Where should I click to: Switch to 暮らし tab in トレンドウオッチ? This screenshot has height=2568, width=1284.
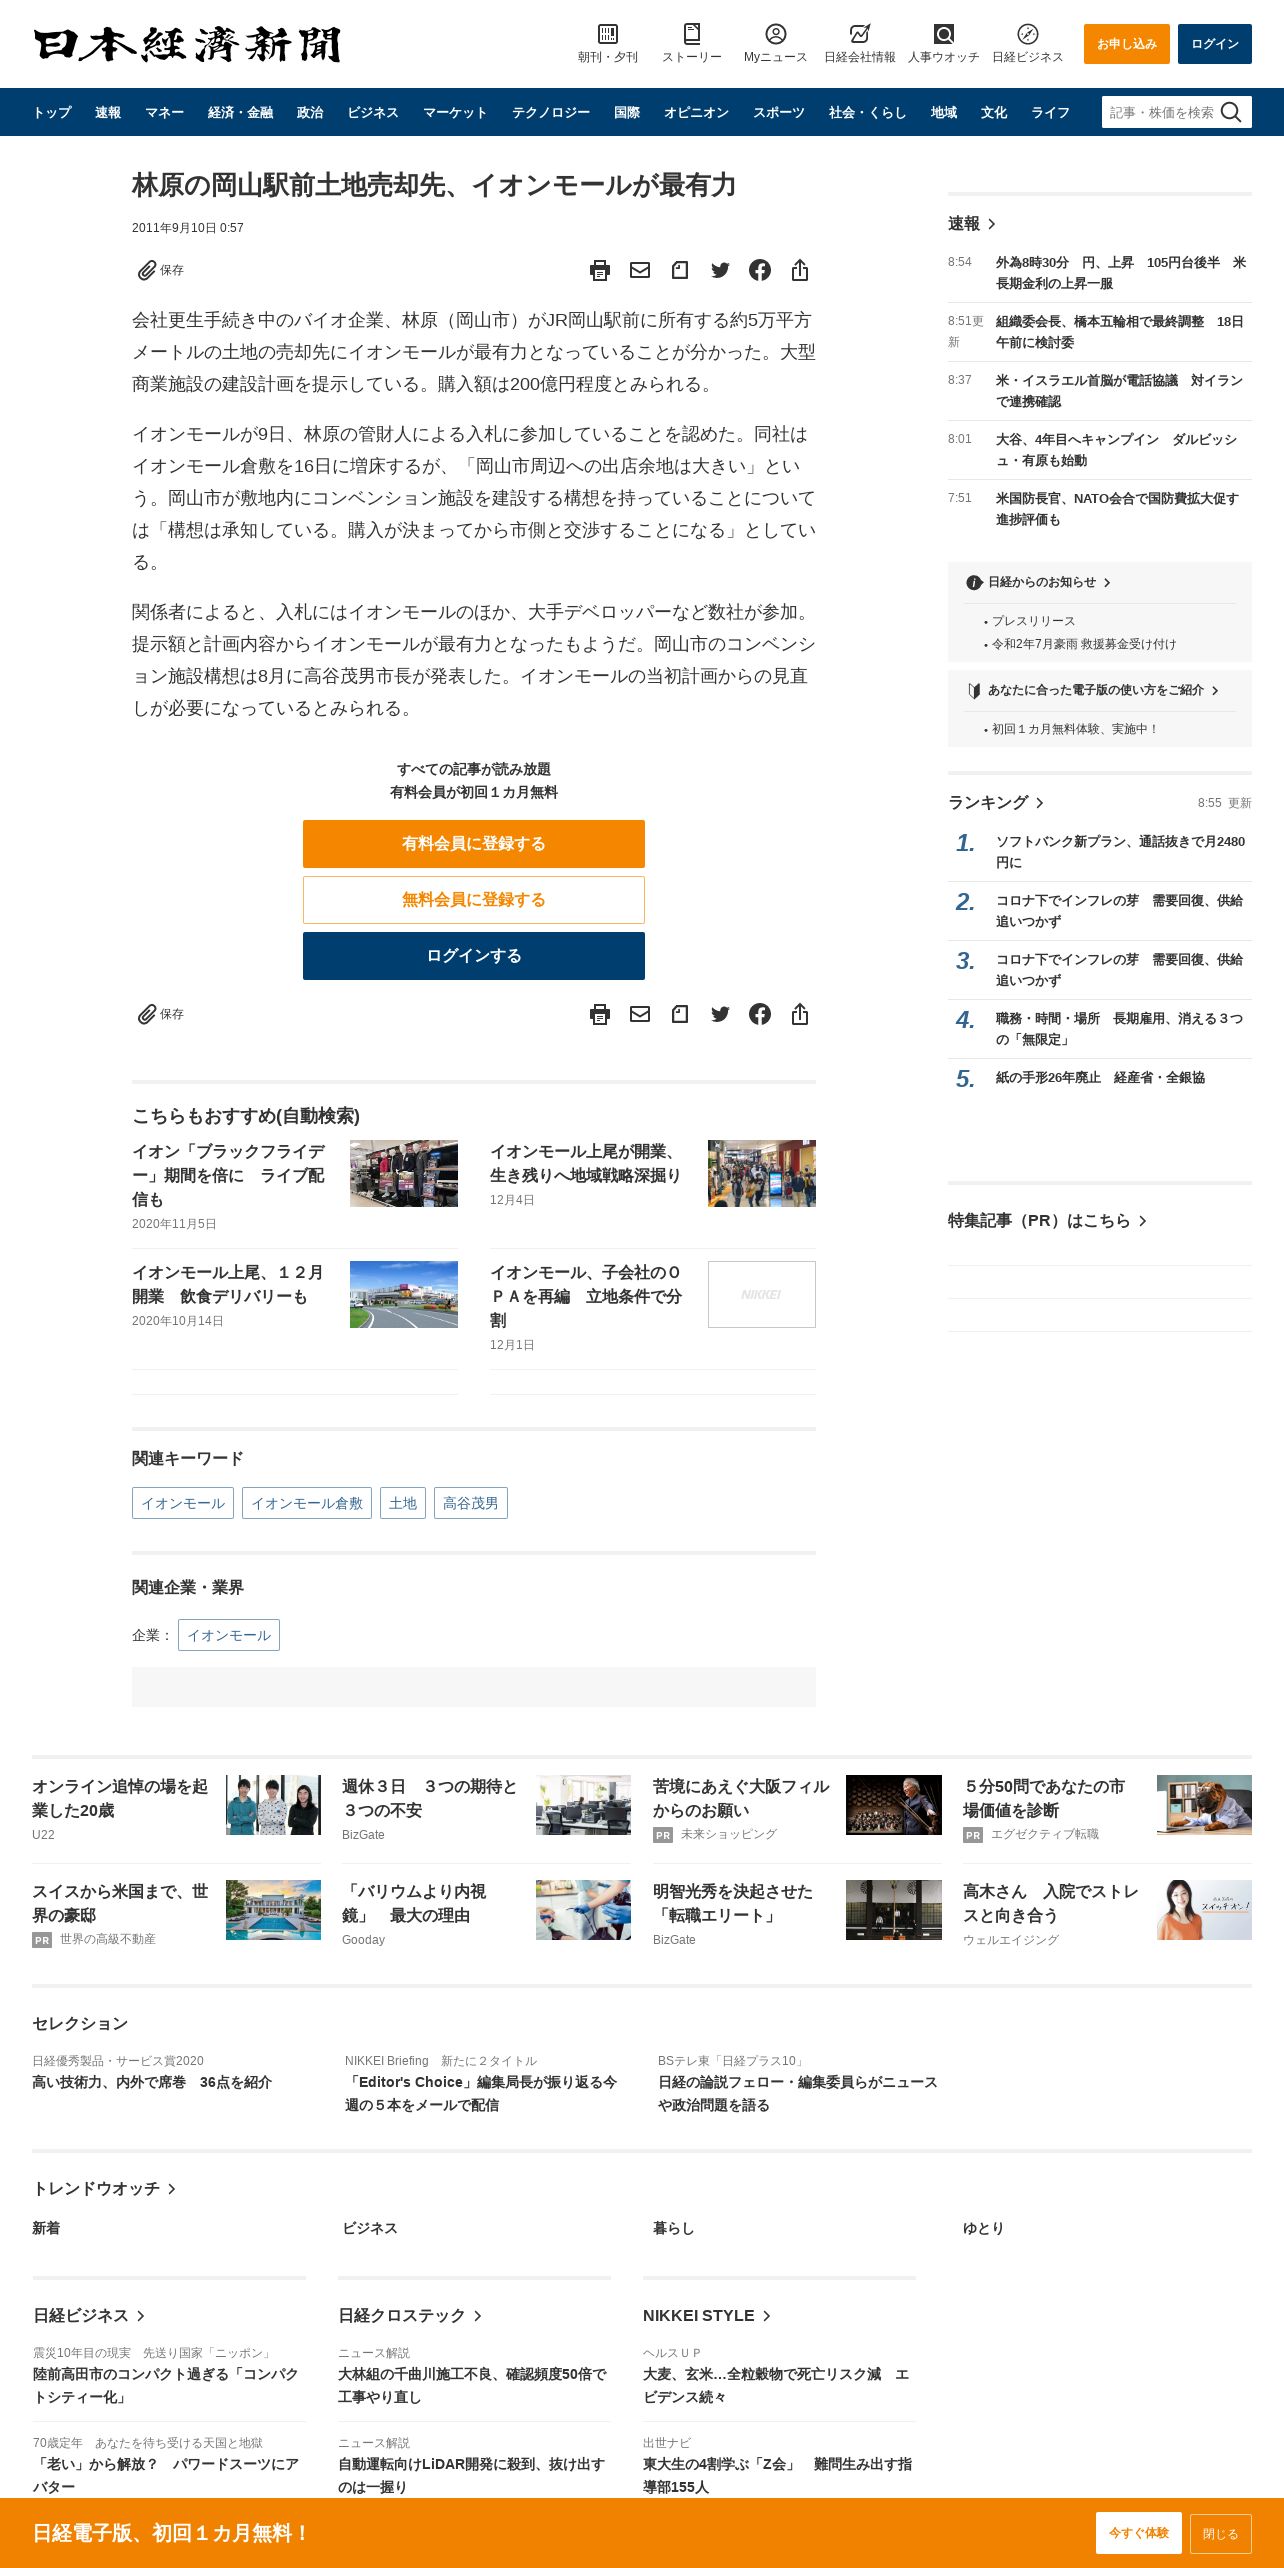[x=673, y=2228]
